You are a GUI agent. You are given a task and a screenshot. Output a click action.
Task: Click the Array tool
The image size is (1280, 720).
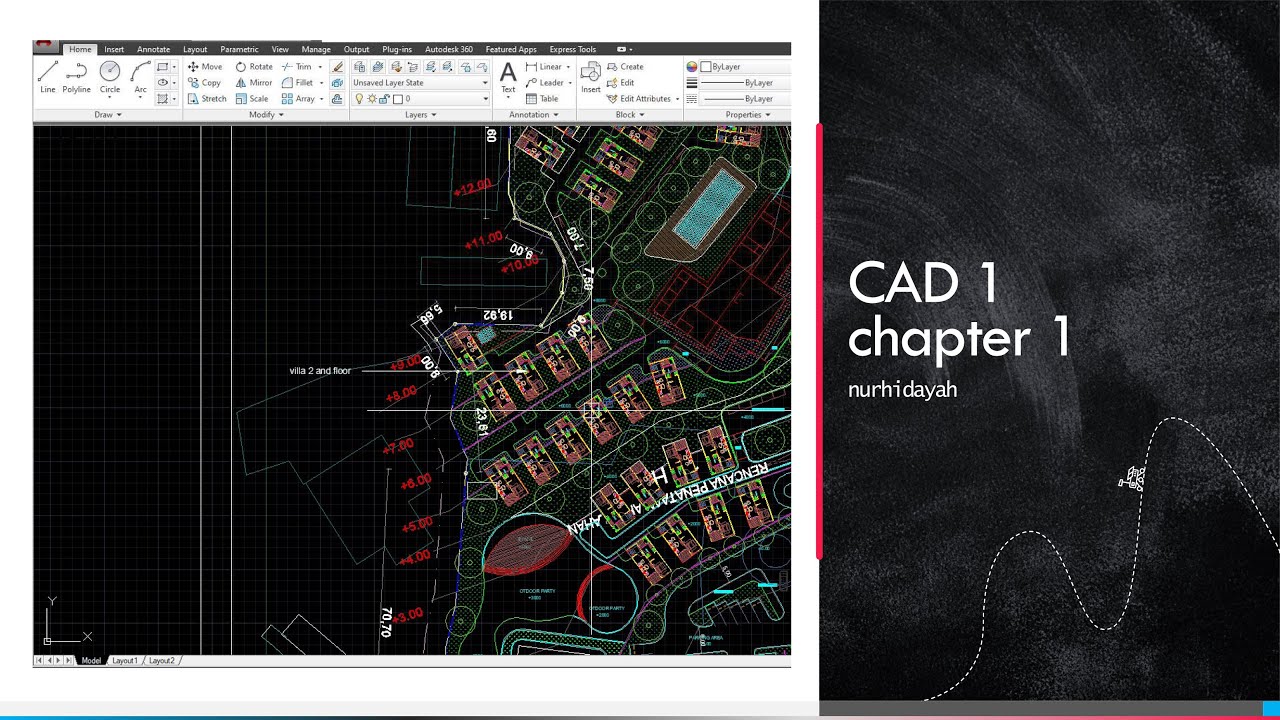point(299,99)
